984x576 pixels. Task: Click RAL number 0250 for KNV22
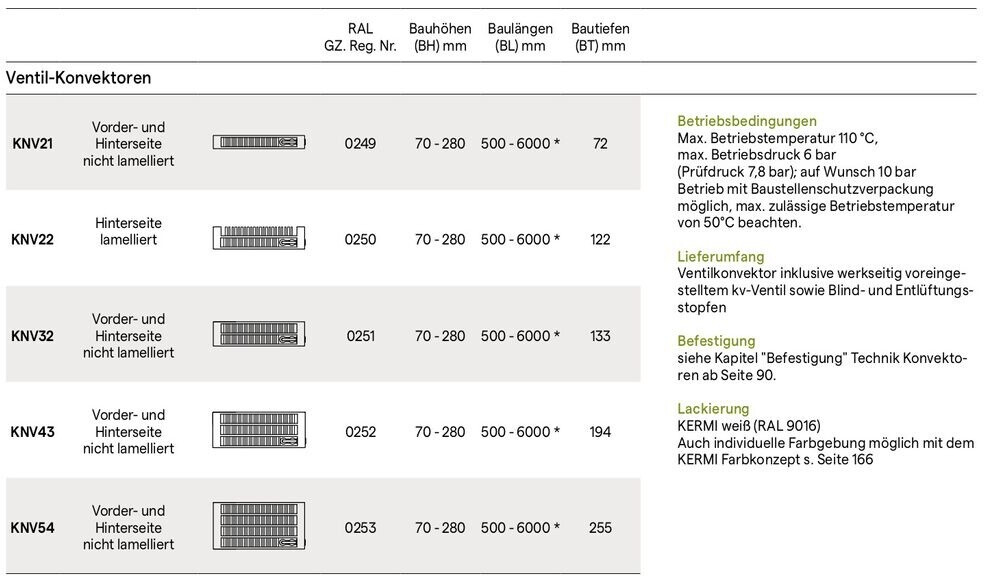360,240
